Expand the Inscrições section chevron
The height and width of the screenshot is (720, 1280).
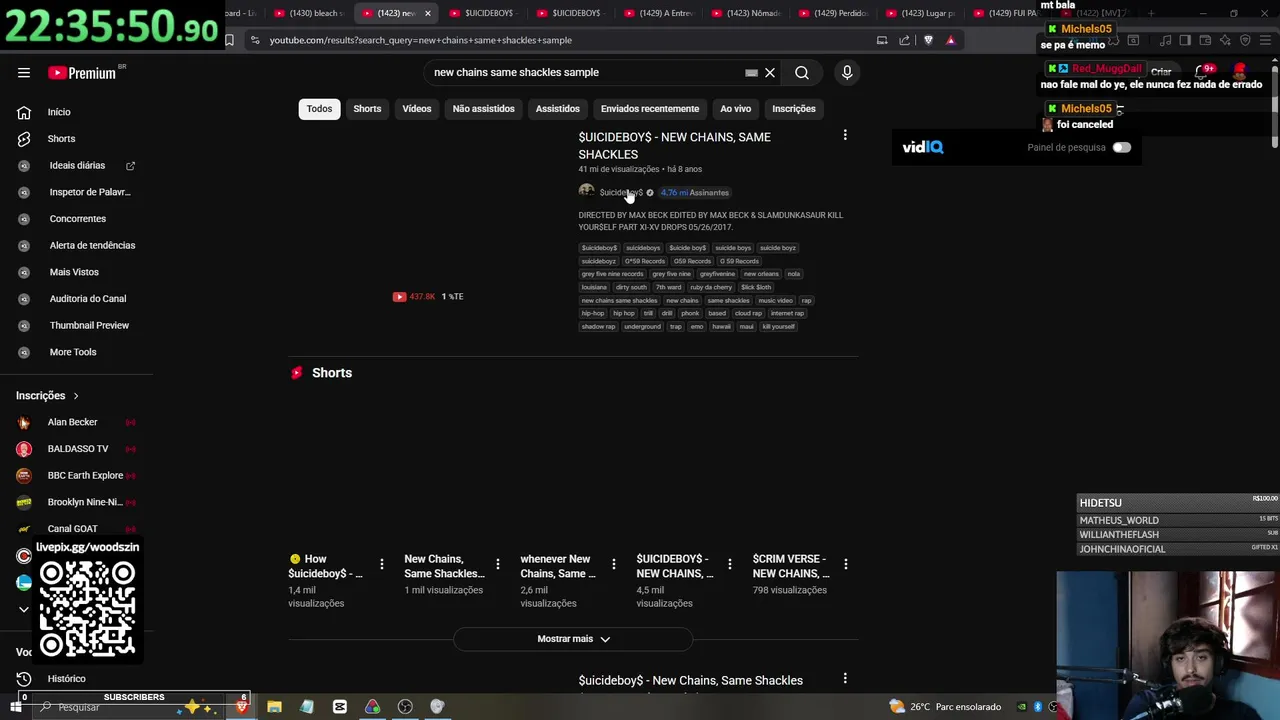tap(75, 396)
